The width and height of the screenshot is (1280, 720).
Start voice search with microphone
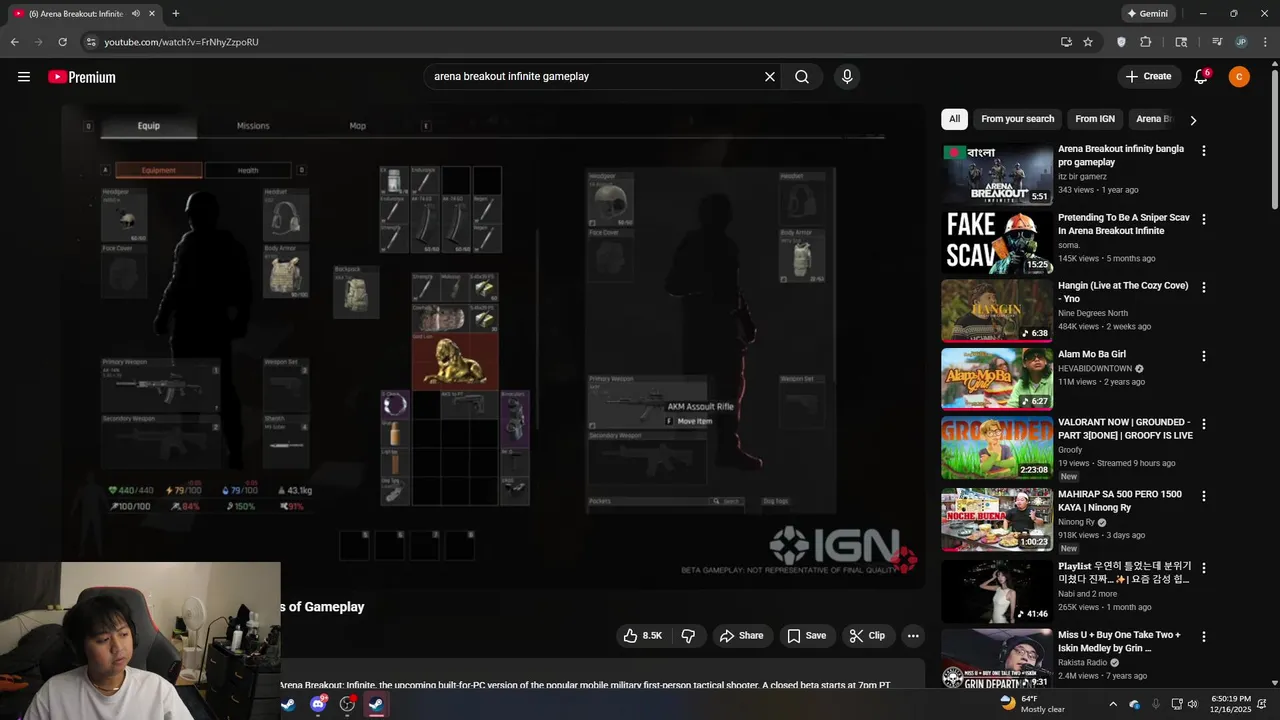847,77
